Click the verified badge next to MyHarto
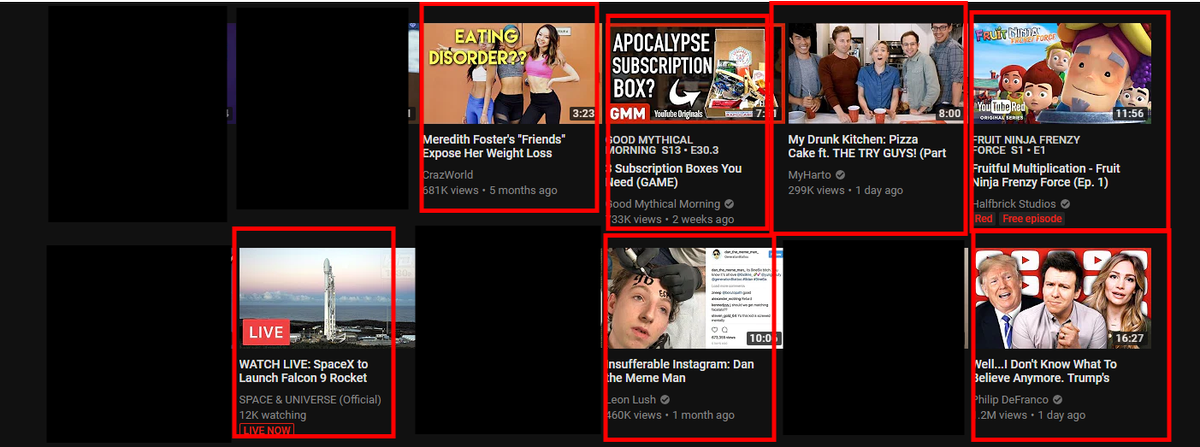 point(840,175)
